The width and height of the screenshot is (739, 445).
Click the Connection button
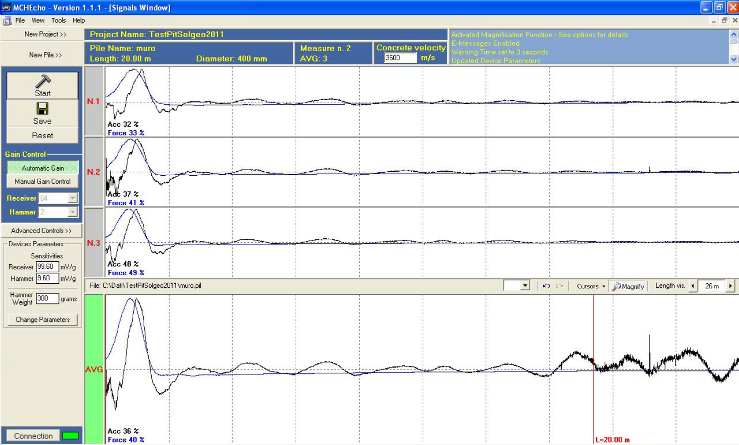[x=33, y=436]
